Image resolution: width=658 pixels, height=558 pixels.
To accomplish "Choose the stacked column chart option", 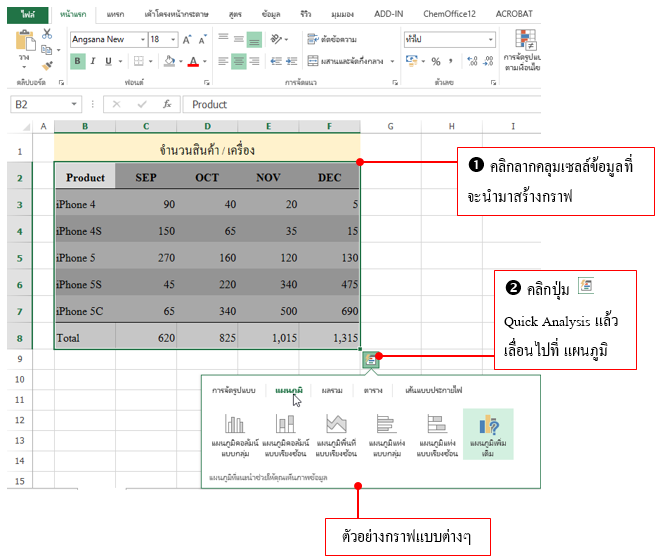I will pyautogui.click(x=284, y=431).
